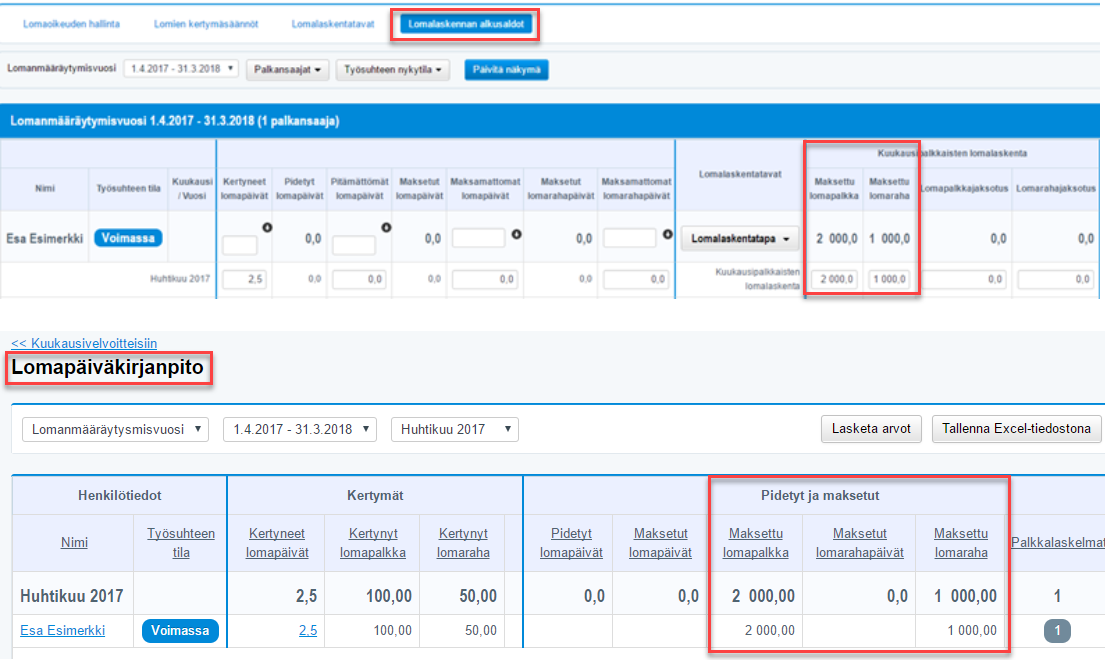Viewport: 1106px width, 660px height.
Task: Follow the Kuukausivelvoitteisiin back link
Action: tap(84, 343)
